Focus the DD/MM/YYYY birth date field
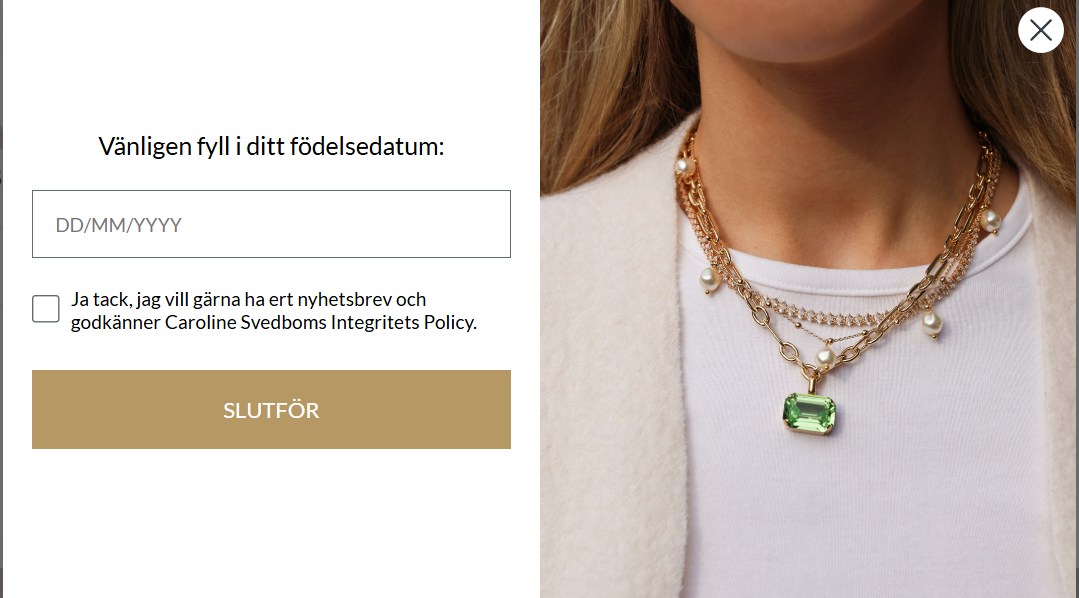Screen dimensions: 1079x598 (x=271, y=224)
